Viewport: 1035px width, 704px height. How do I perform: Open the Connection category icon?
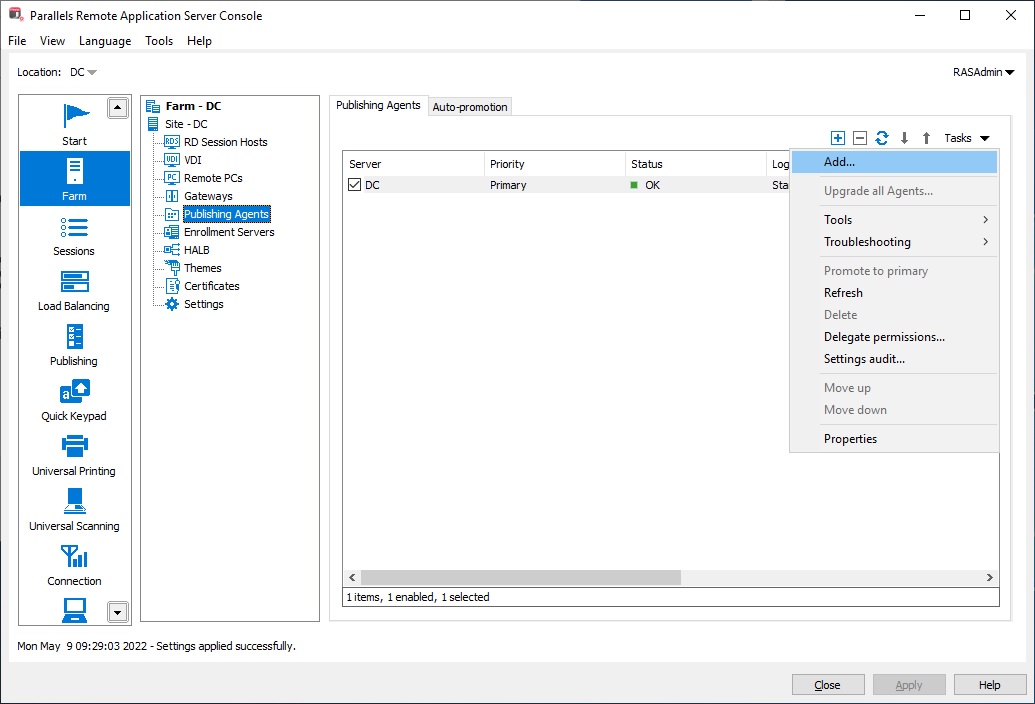click(x=75, y=556)
